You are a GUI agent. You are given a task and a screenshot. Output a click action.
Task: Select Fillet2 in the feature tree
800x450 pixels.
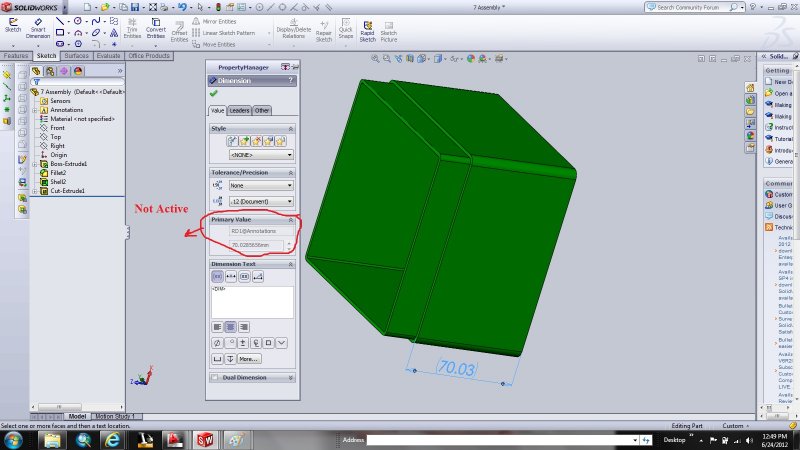point(58,172)
